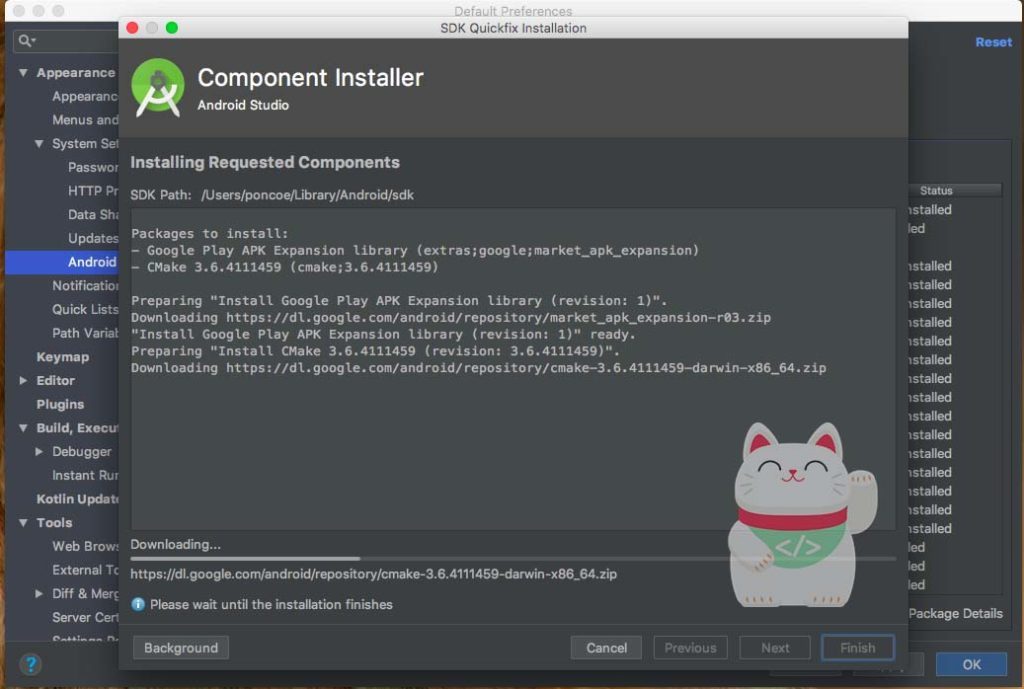This screenshot has height=689, width=1024.
Task: Collapse the Tools section
Action: (x=24, y=522)
